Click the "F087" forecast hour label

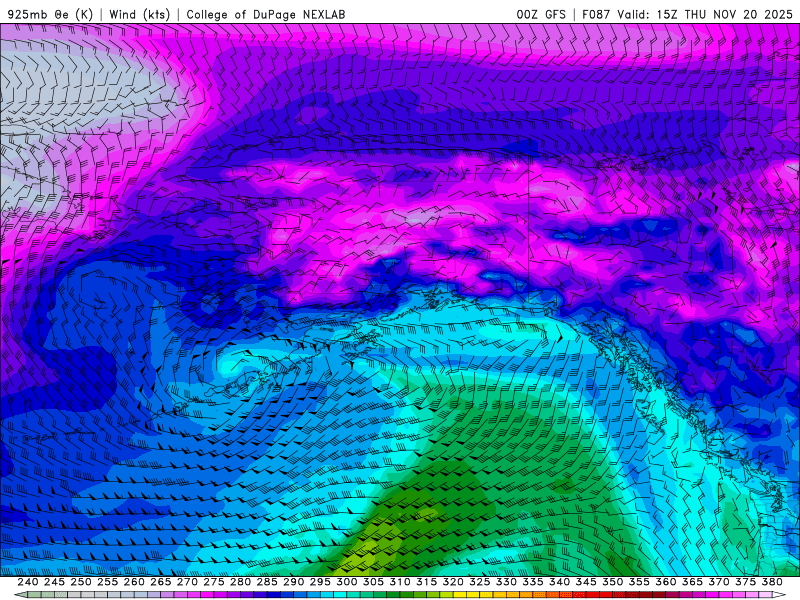click(x=596, y=14)
